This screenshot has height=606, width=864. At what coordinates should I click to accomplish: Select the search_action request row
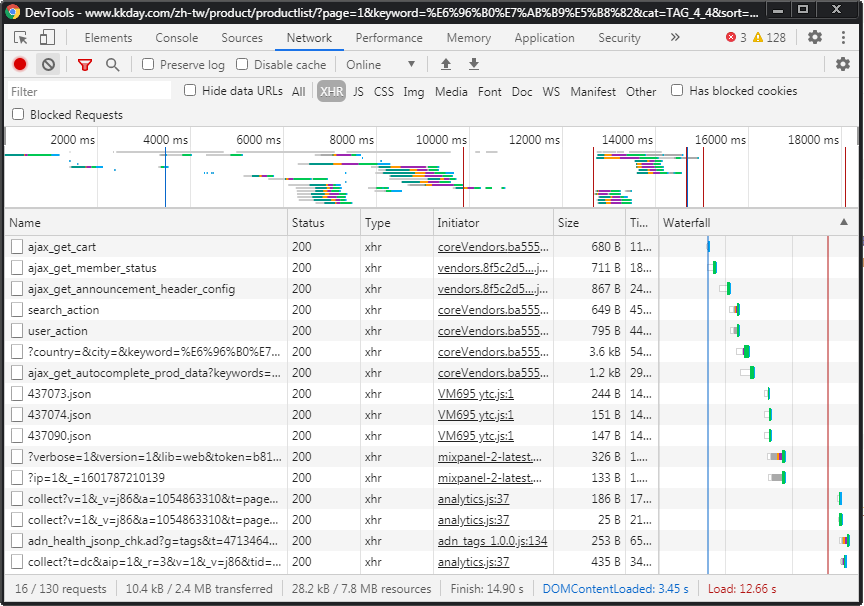[431, 310]
